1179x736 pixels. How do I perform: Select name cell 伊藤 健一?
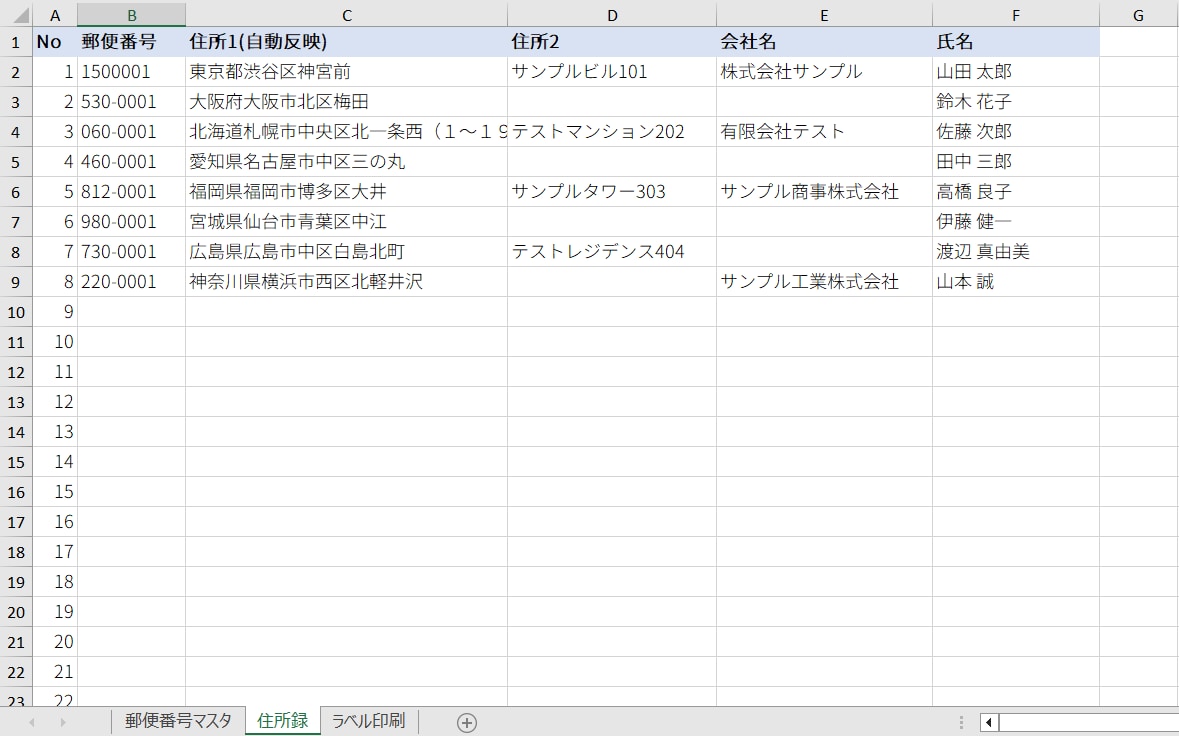(1016, 223)
